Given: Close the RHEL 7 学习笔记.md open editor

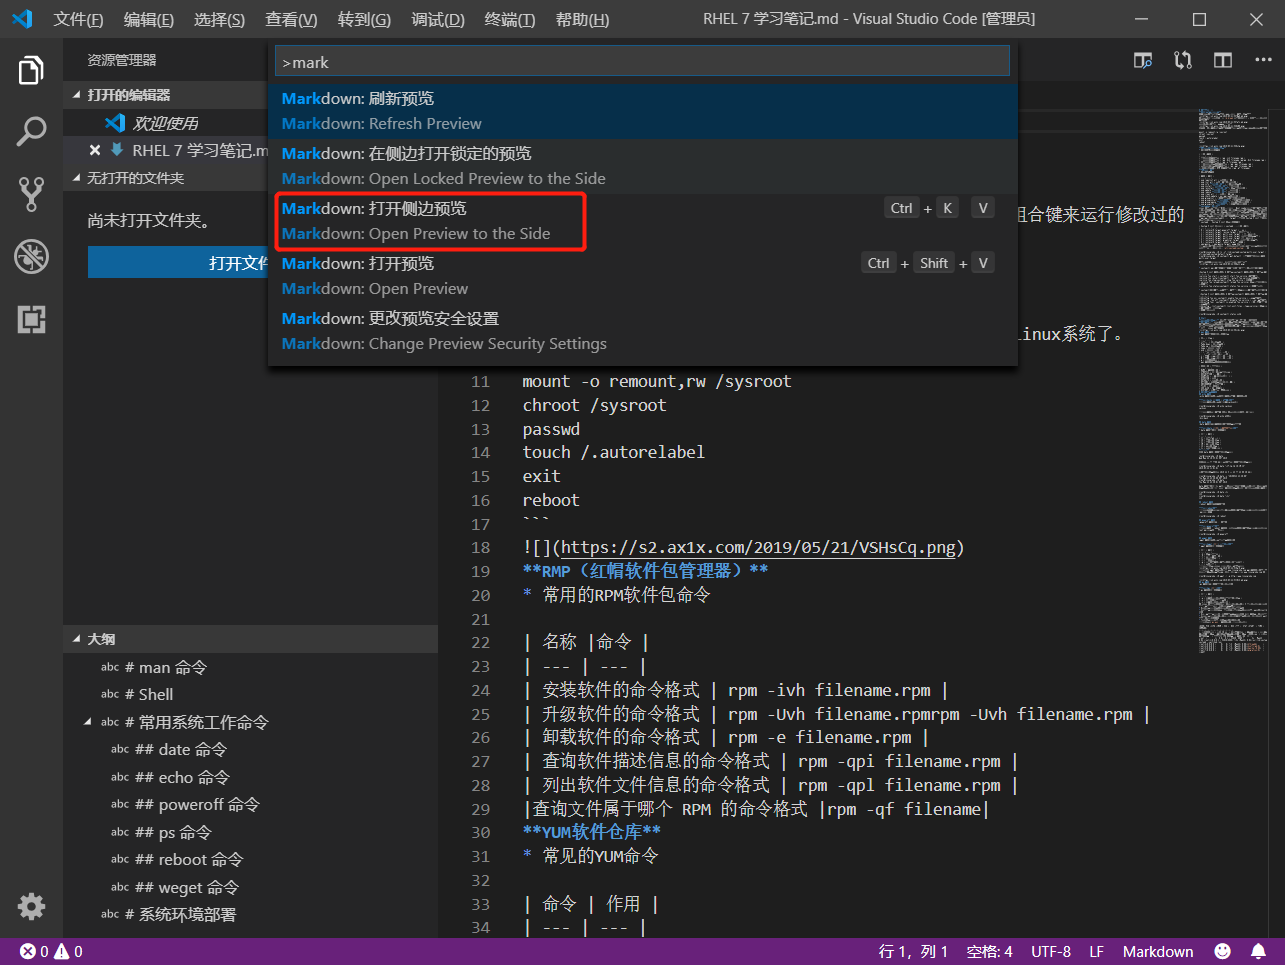Looking at the screenshot, I should coord(95,150).
